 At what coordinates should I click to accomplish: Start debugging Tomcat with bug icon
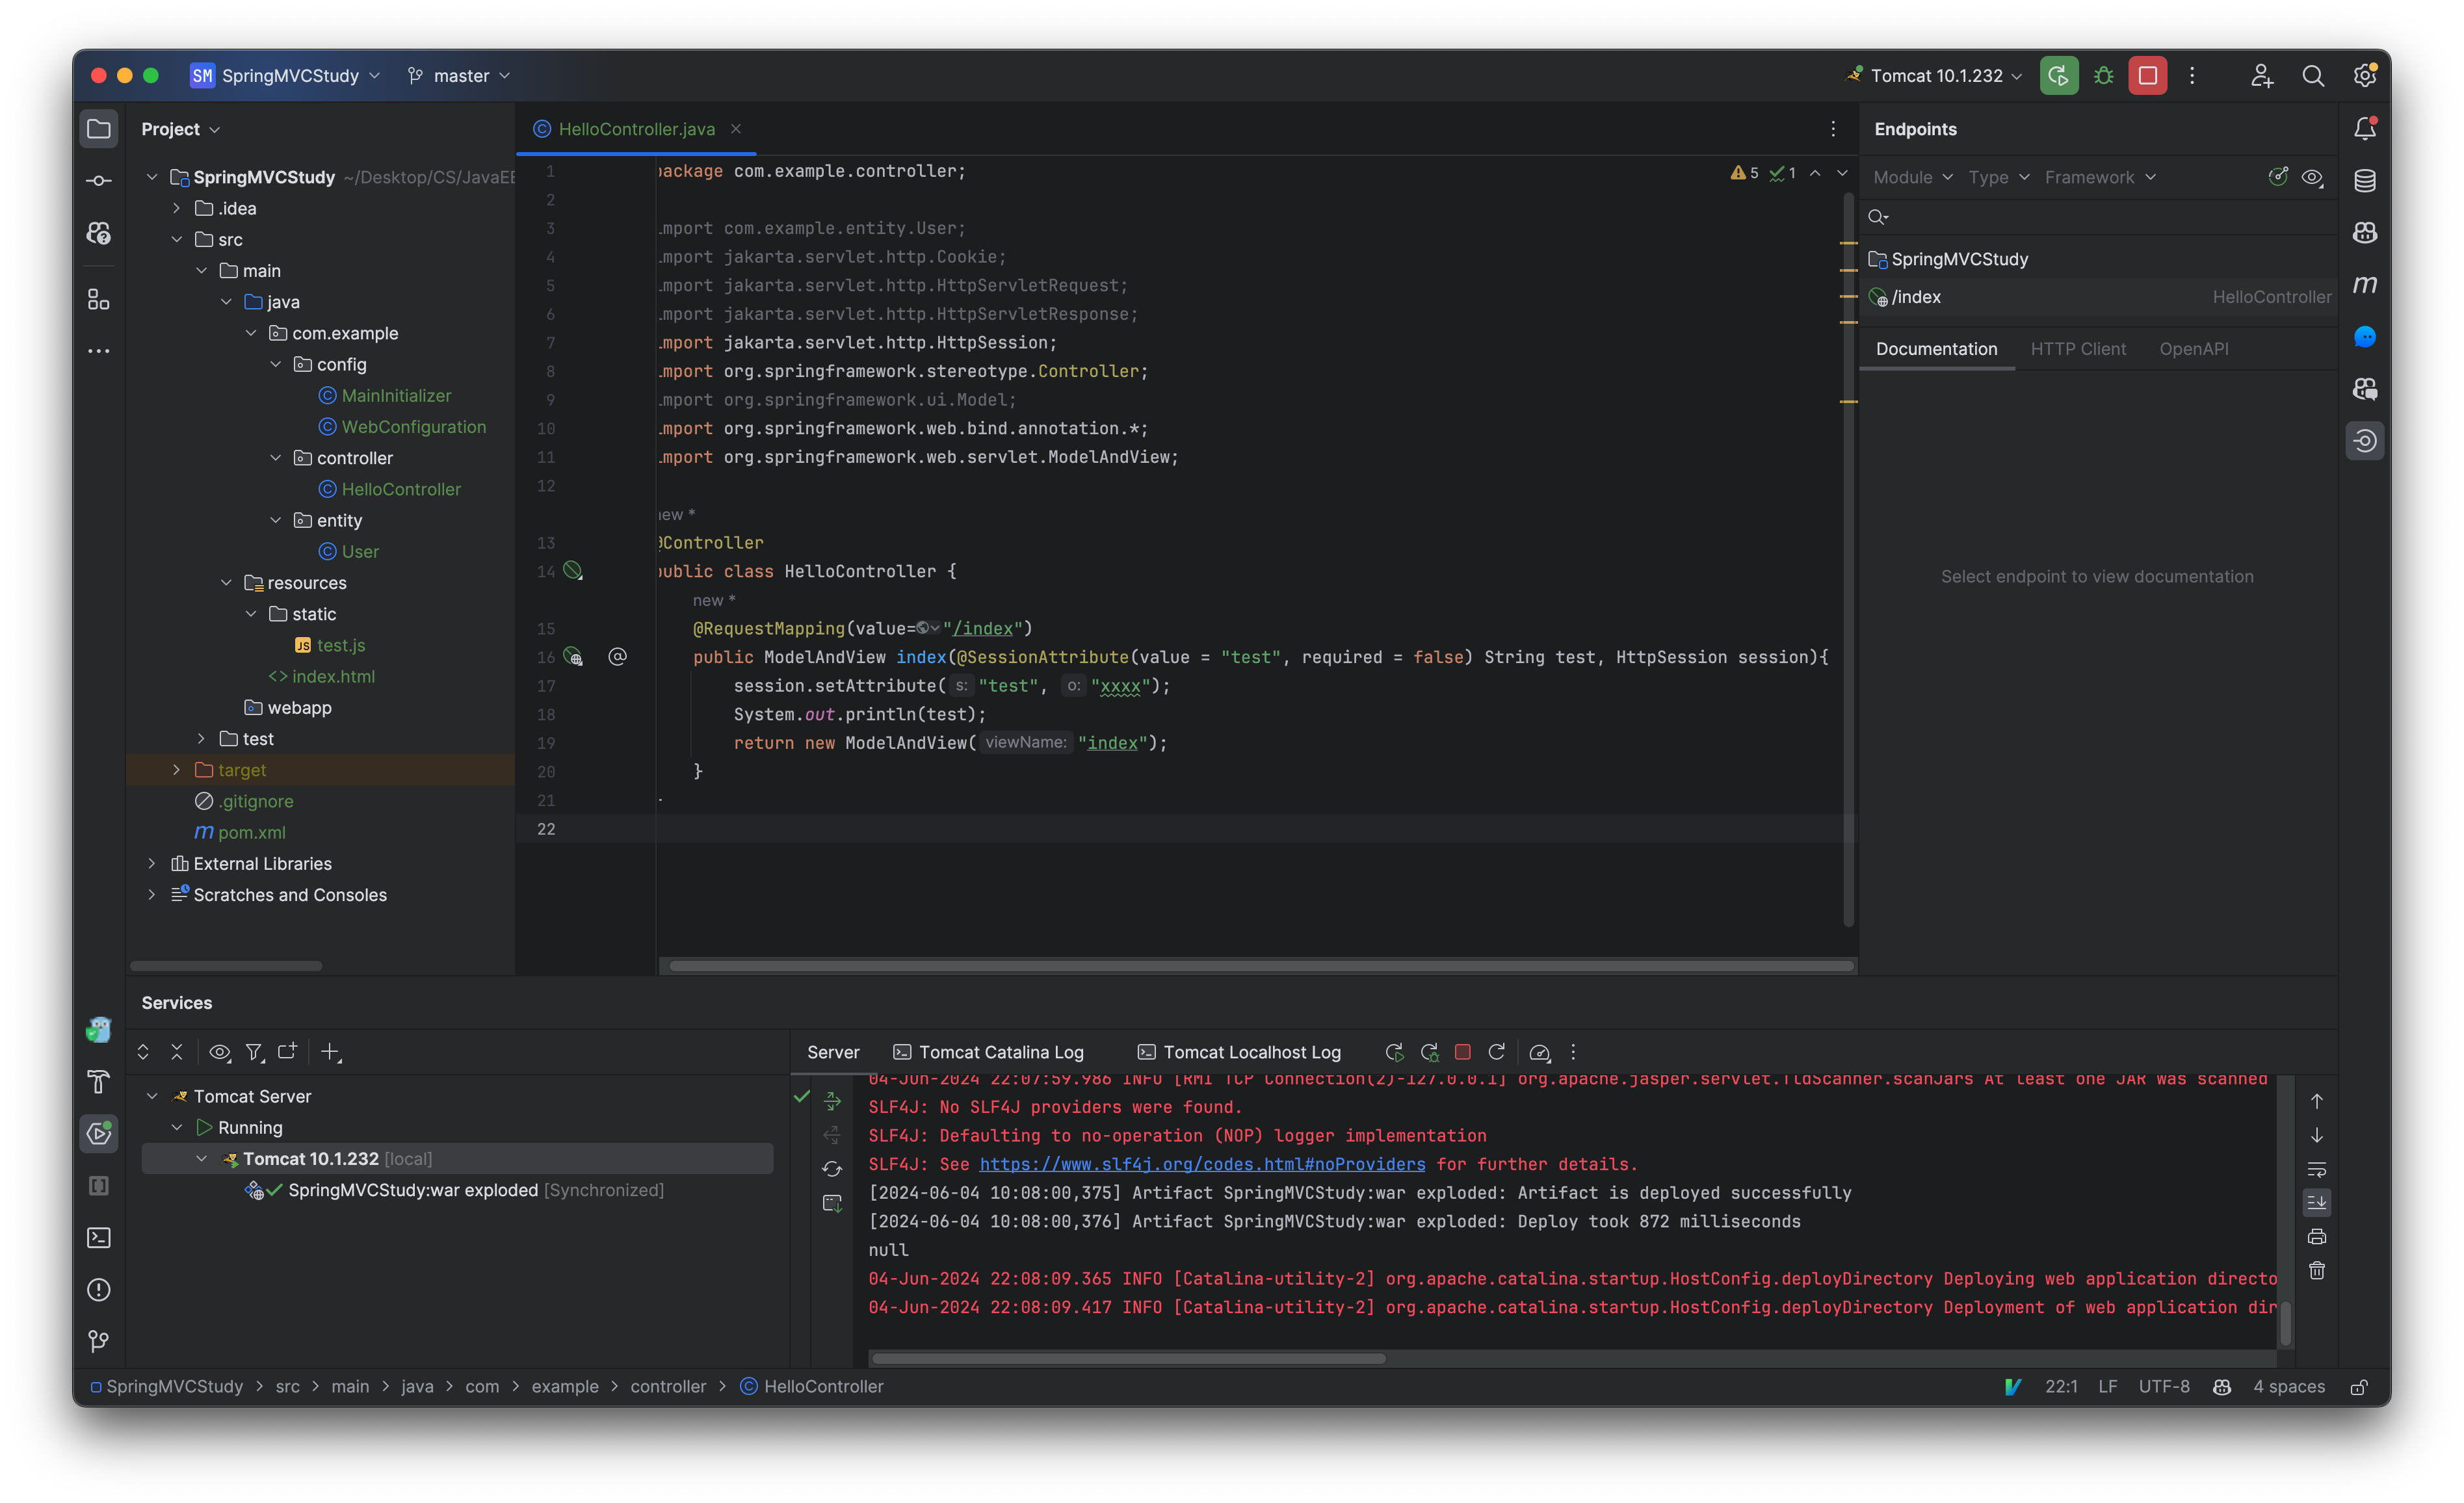[2103, 76]
